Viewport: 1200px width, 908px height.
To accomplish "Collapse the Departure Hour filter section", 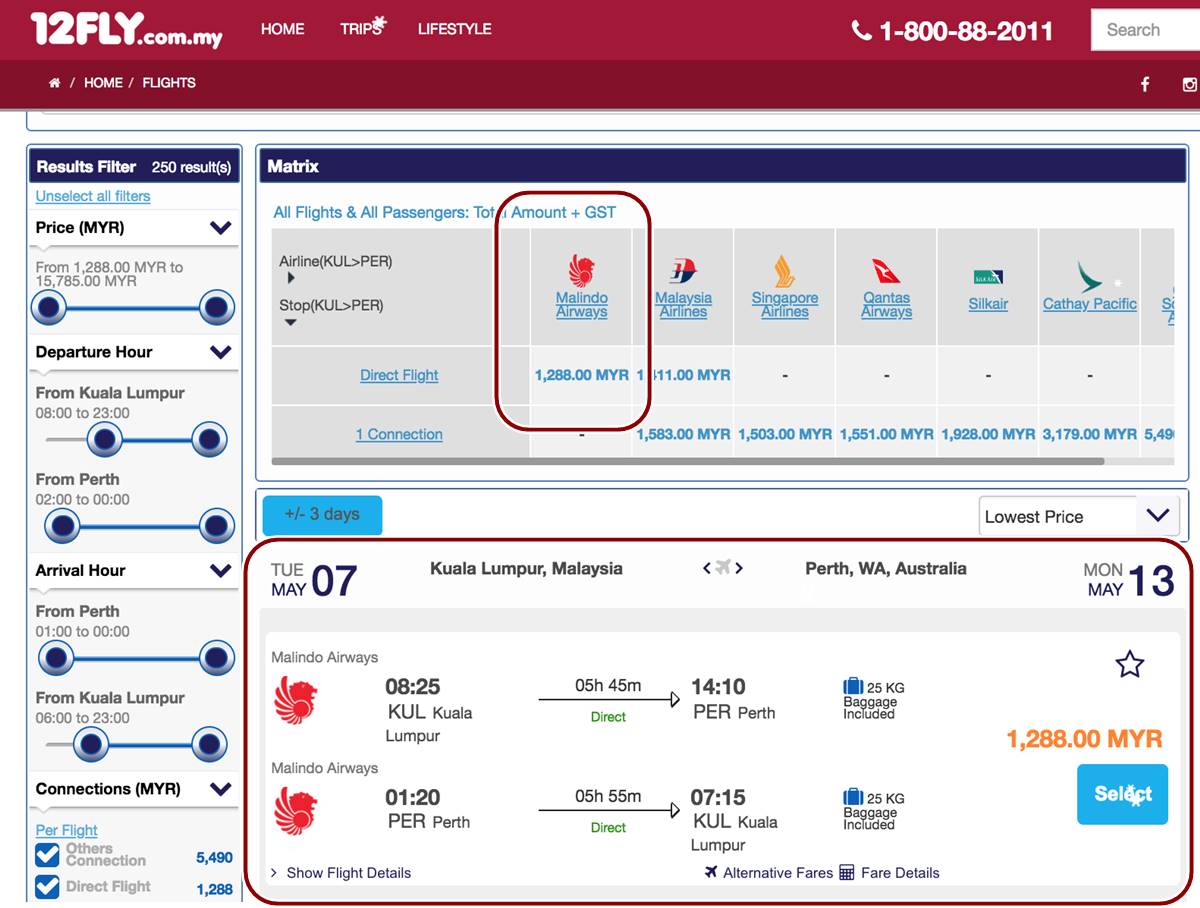I will (x=221, y=352).
